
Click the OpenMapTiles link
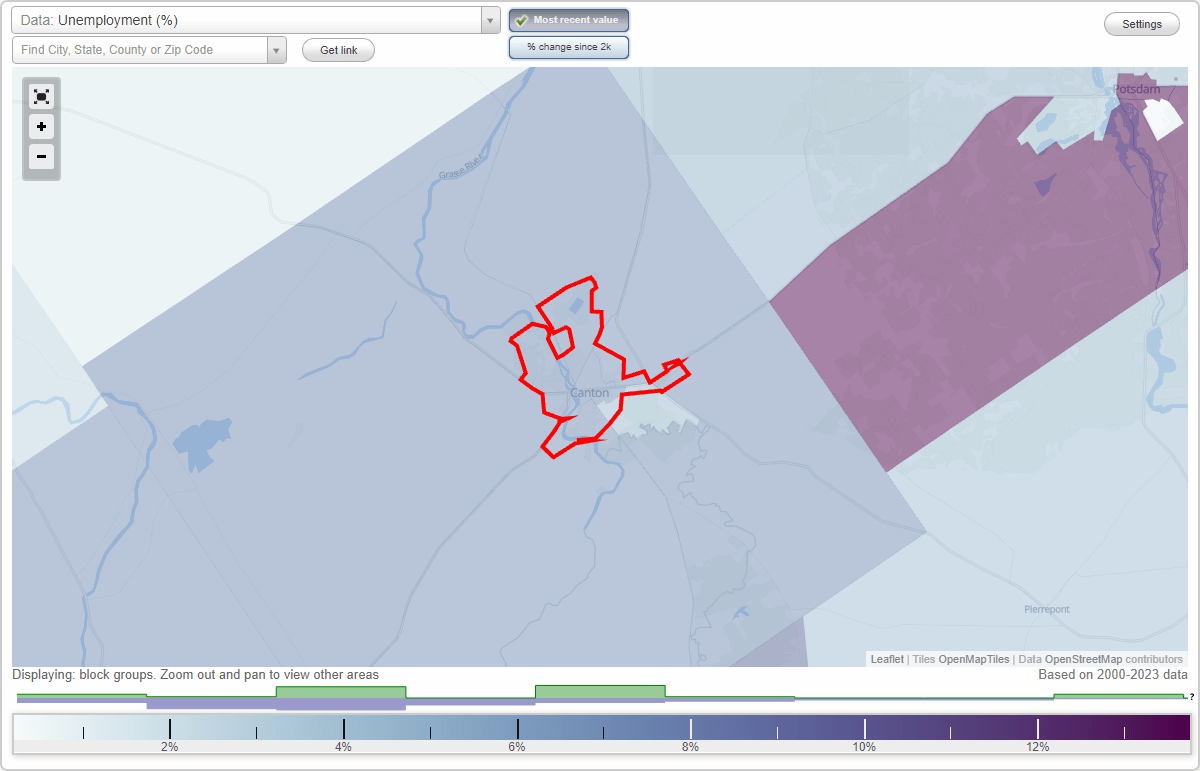973,659
